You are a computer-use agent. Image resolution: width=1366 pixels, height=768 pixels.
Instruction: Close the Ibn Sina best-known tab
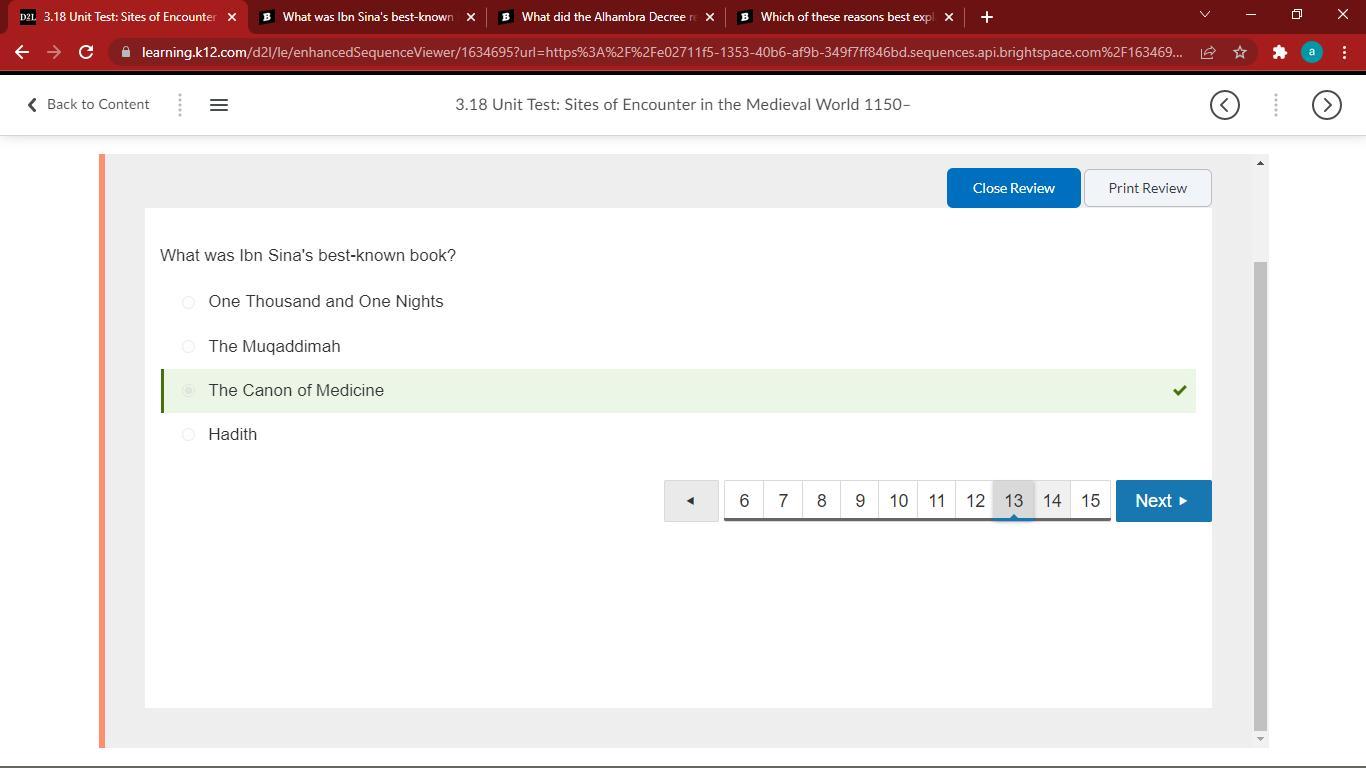(x=471, y=17)
